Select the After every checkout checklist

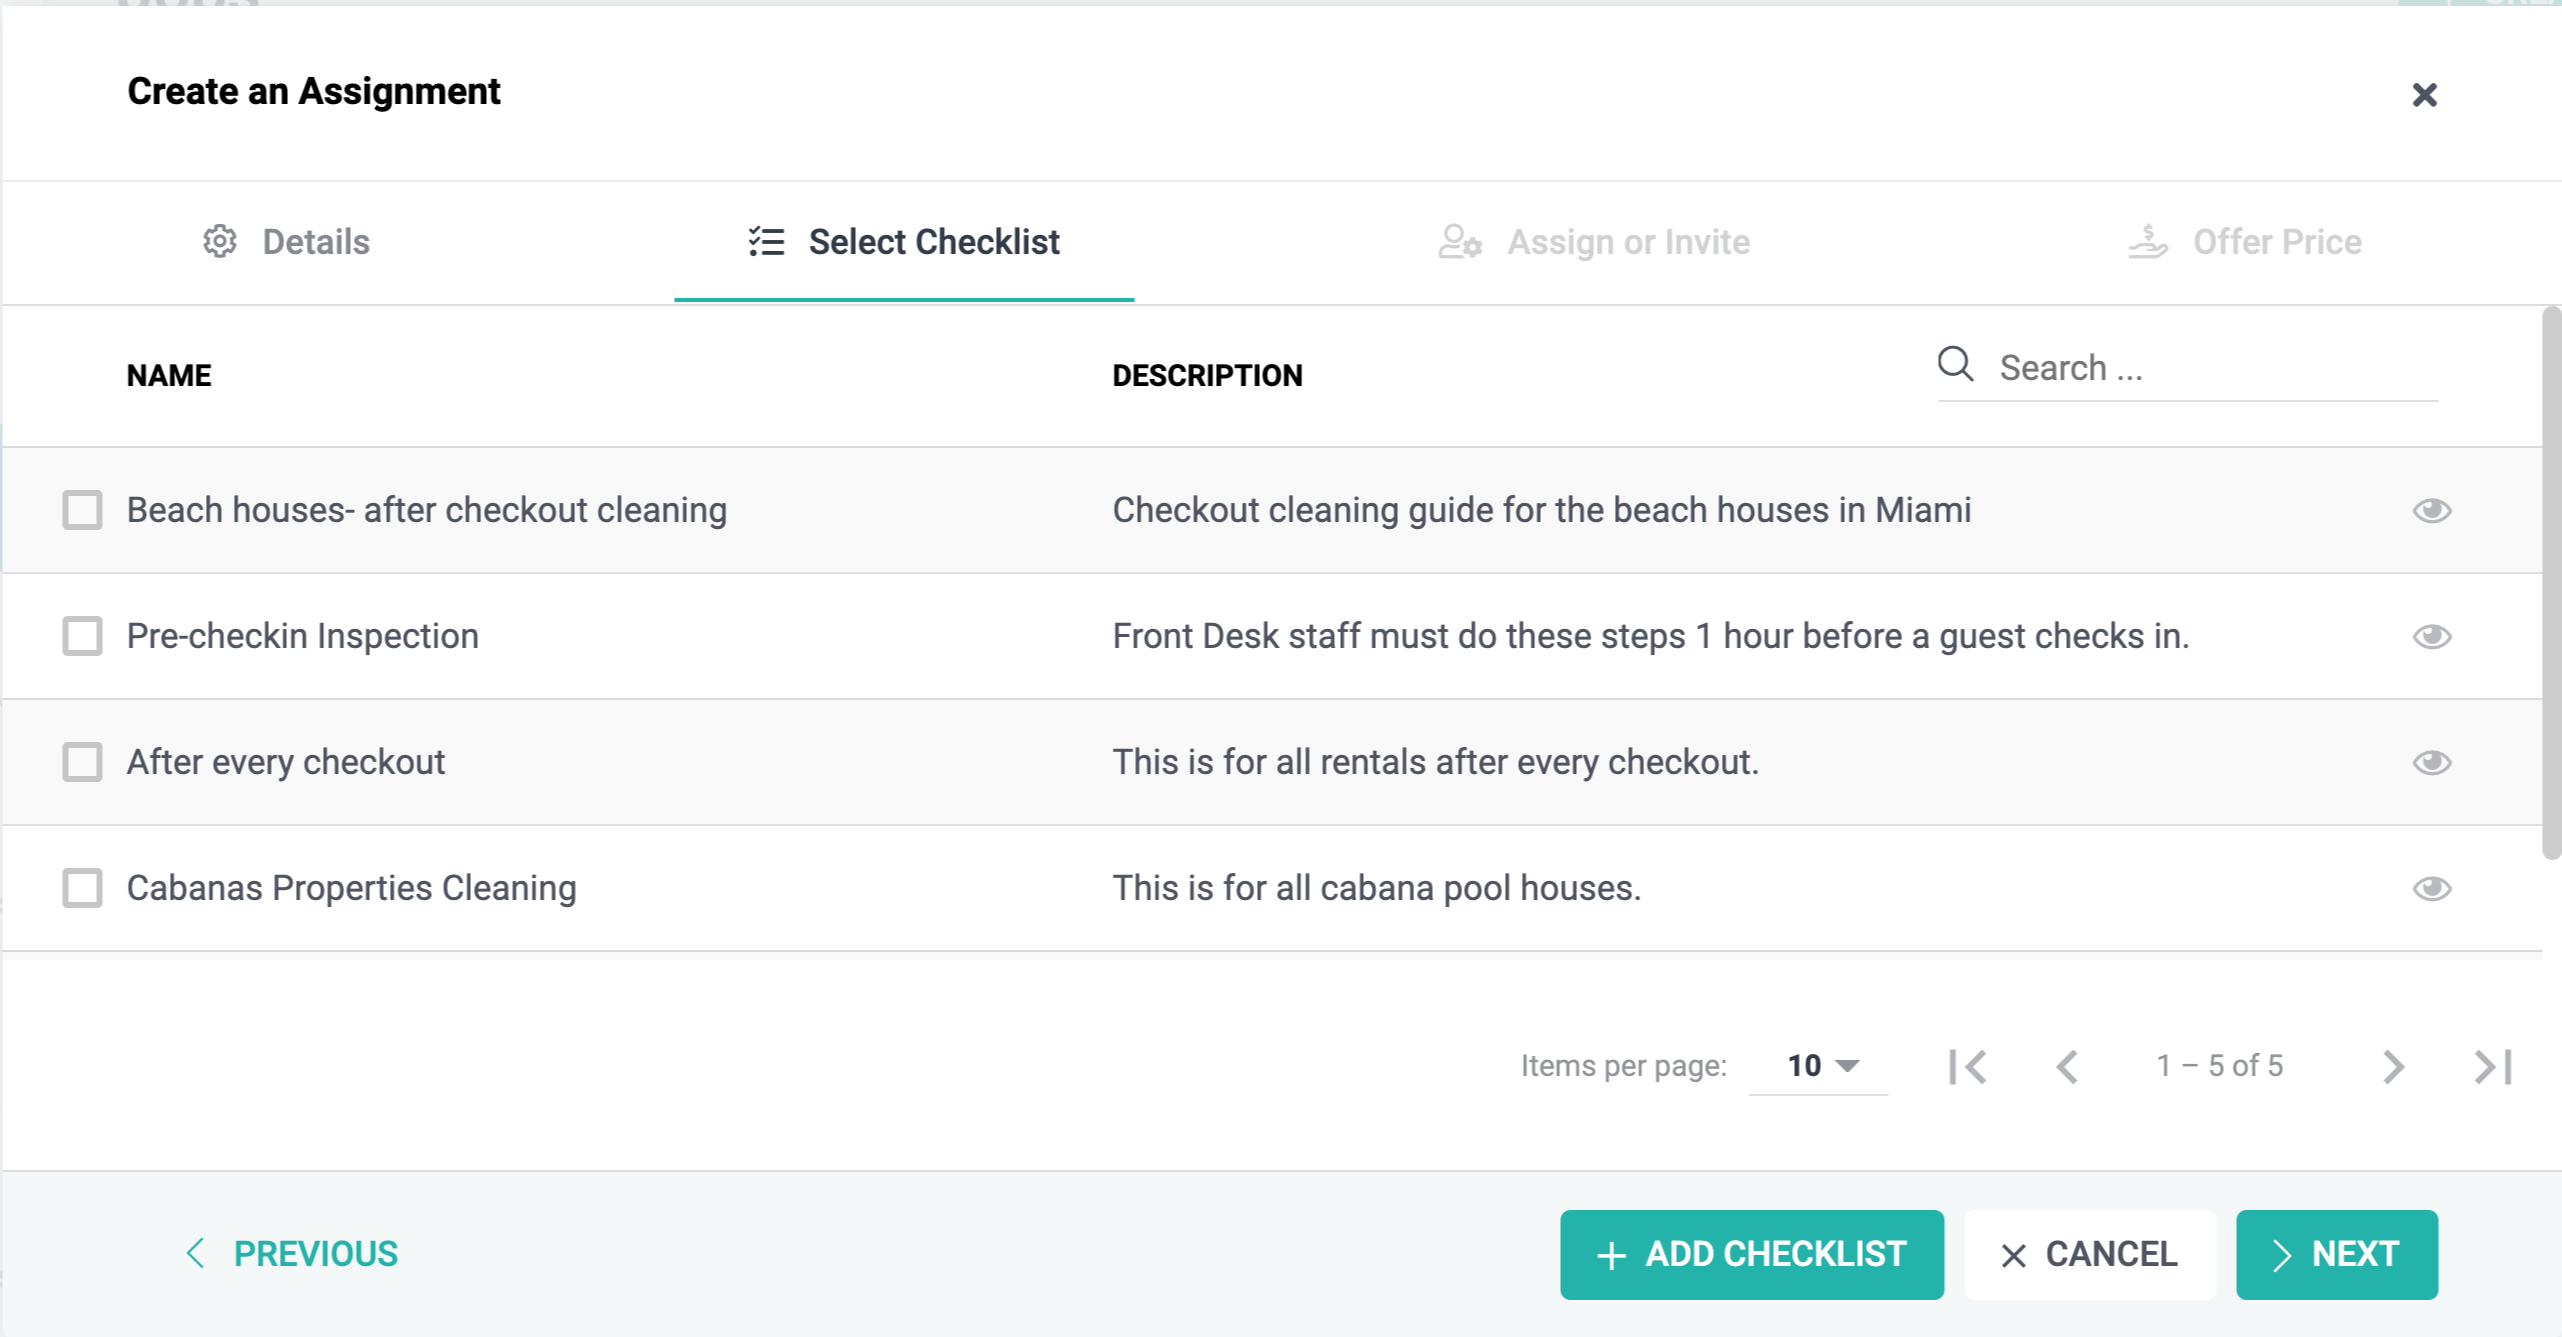pos(83,762)
